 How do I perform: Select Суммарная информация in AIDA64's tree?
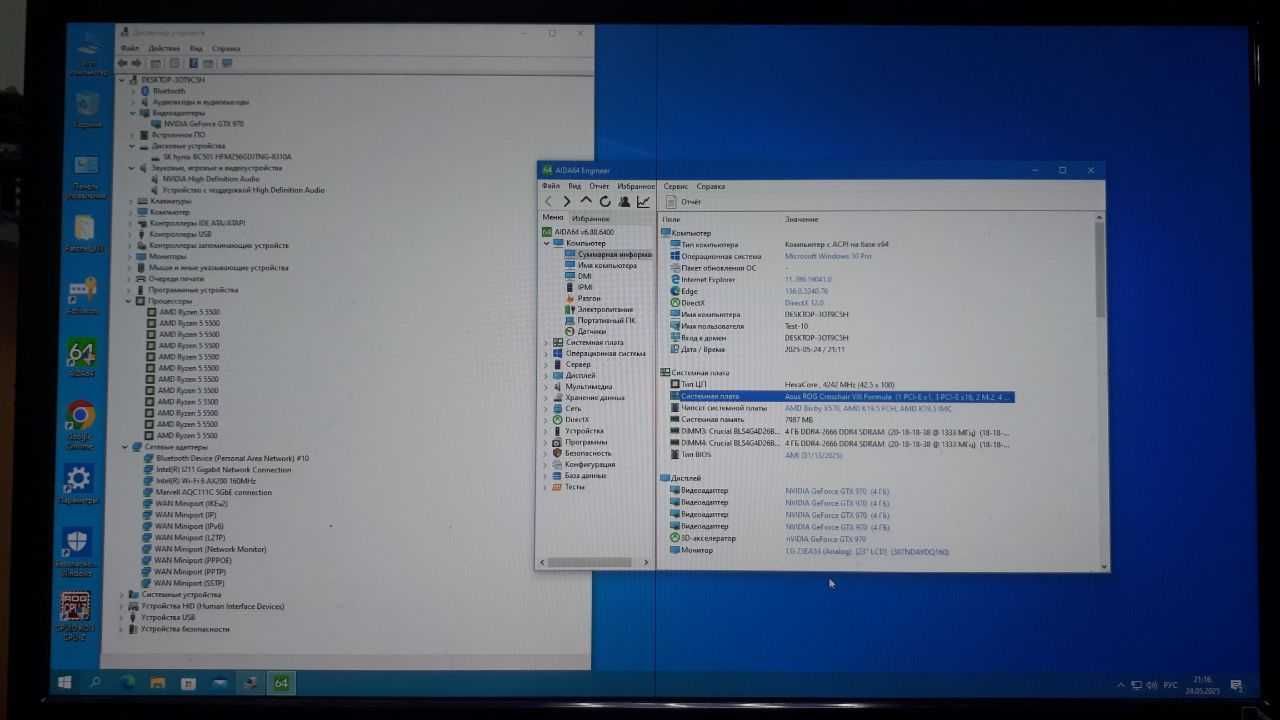coord(608,254)
